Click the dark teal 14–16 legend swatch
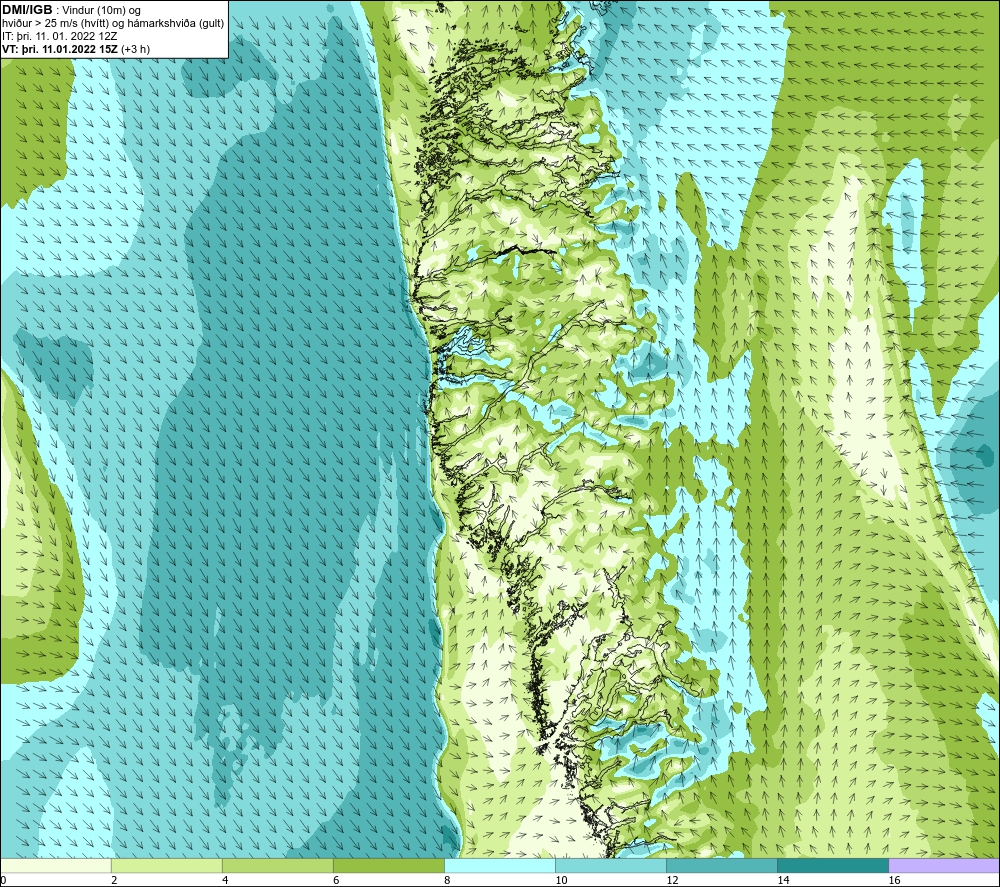The image size is (1000, 887). click(833, 865)
